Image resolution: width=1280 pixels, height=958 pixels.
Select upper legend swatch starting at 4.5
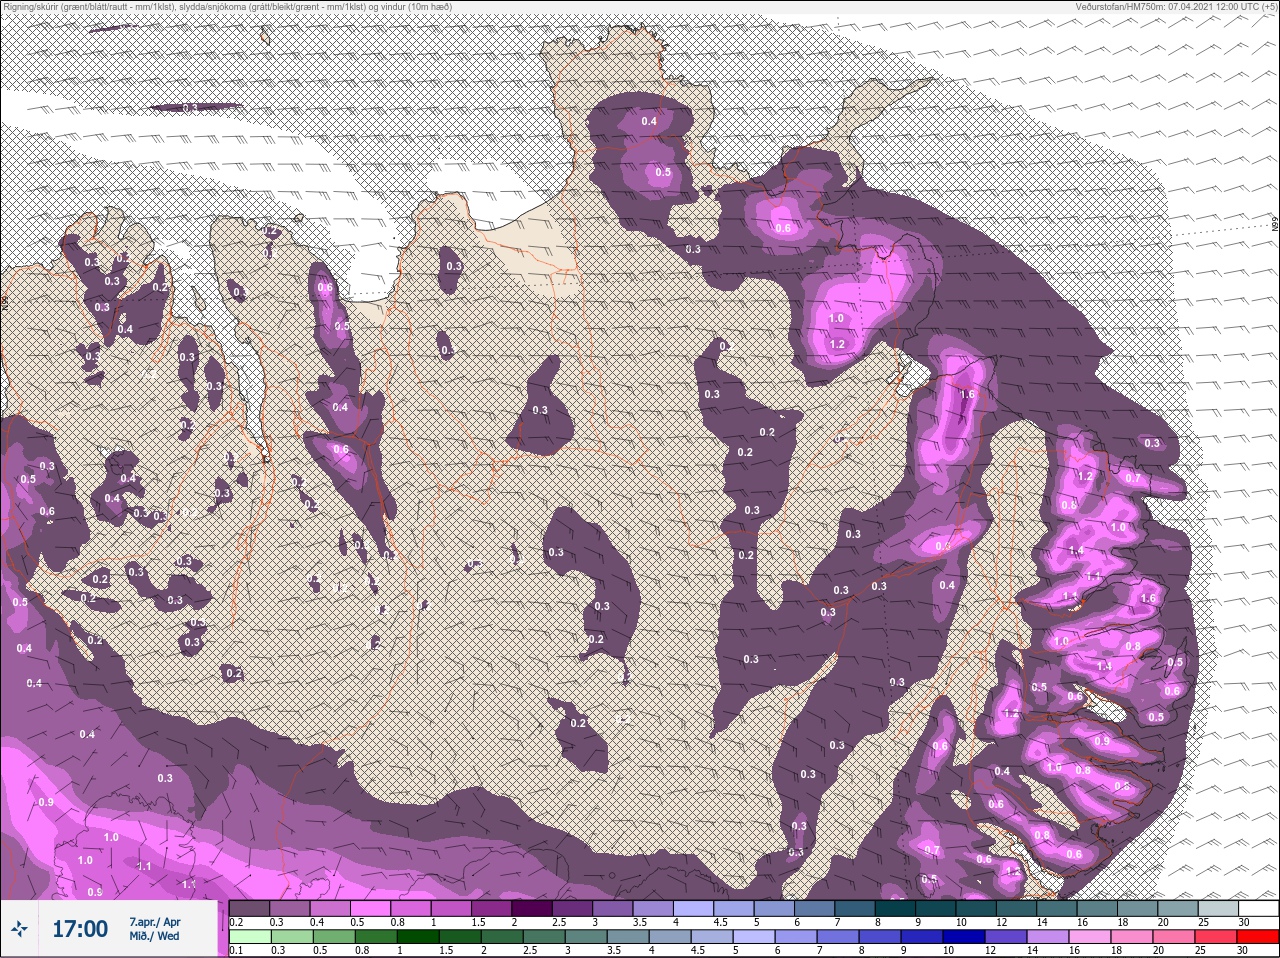pos(735,909)
